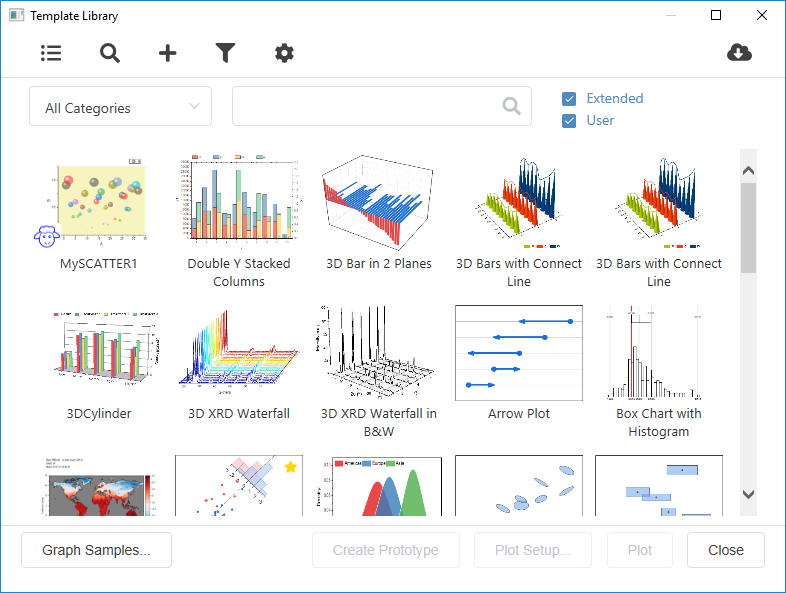The width and height of the screenshot is (786, 593).
Task: Click the plus icon to add template
Action: tap(168, 53)
